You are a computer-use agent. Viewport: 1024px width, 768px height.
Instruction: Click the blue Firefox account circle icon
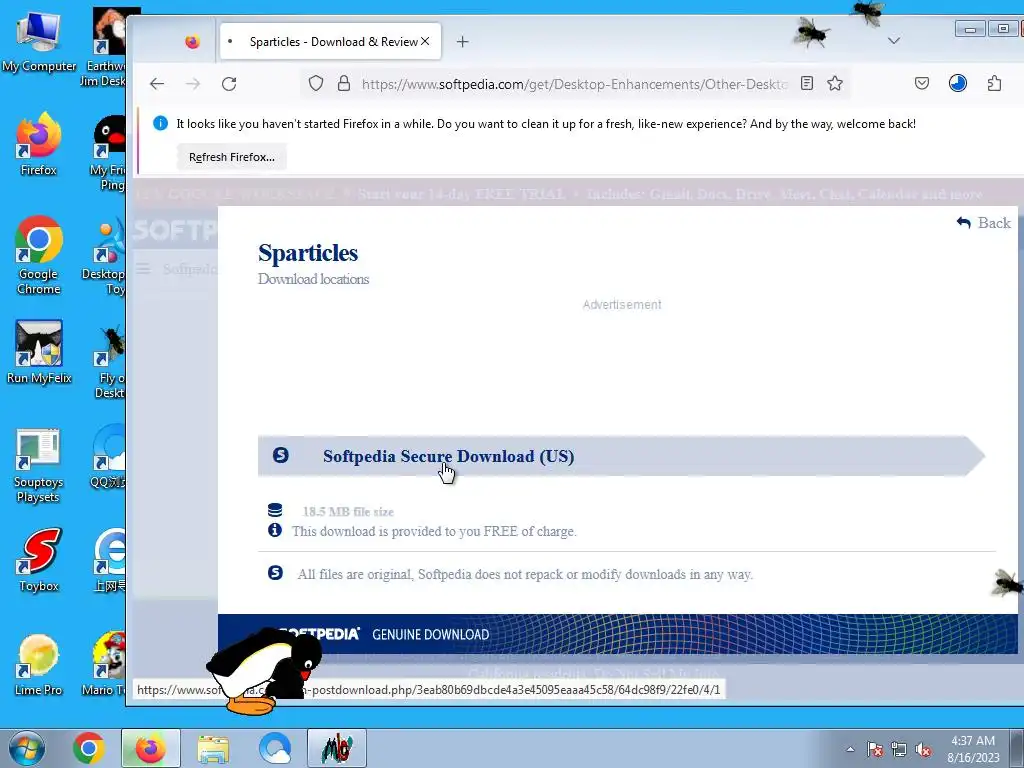[x=957, y=84]
